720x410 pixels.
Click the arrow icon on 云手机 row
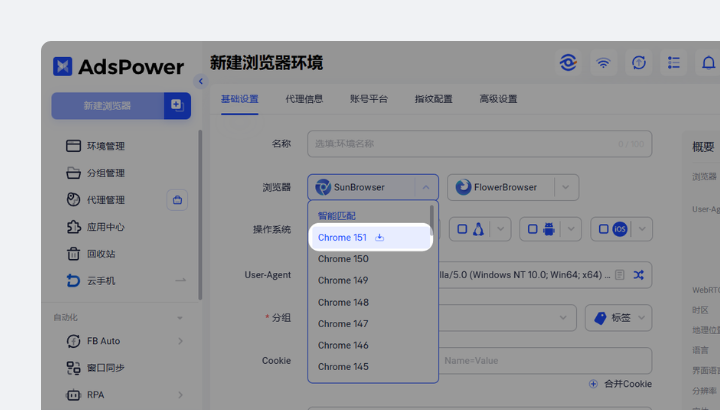point(180,280)
